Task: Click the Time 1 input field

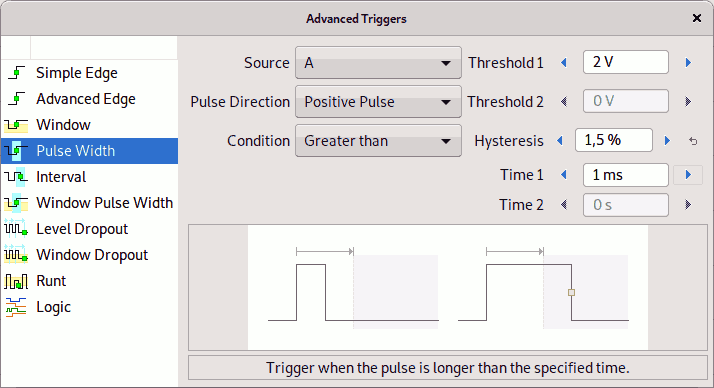Action: click(x=626, y=175)
